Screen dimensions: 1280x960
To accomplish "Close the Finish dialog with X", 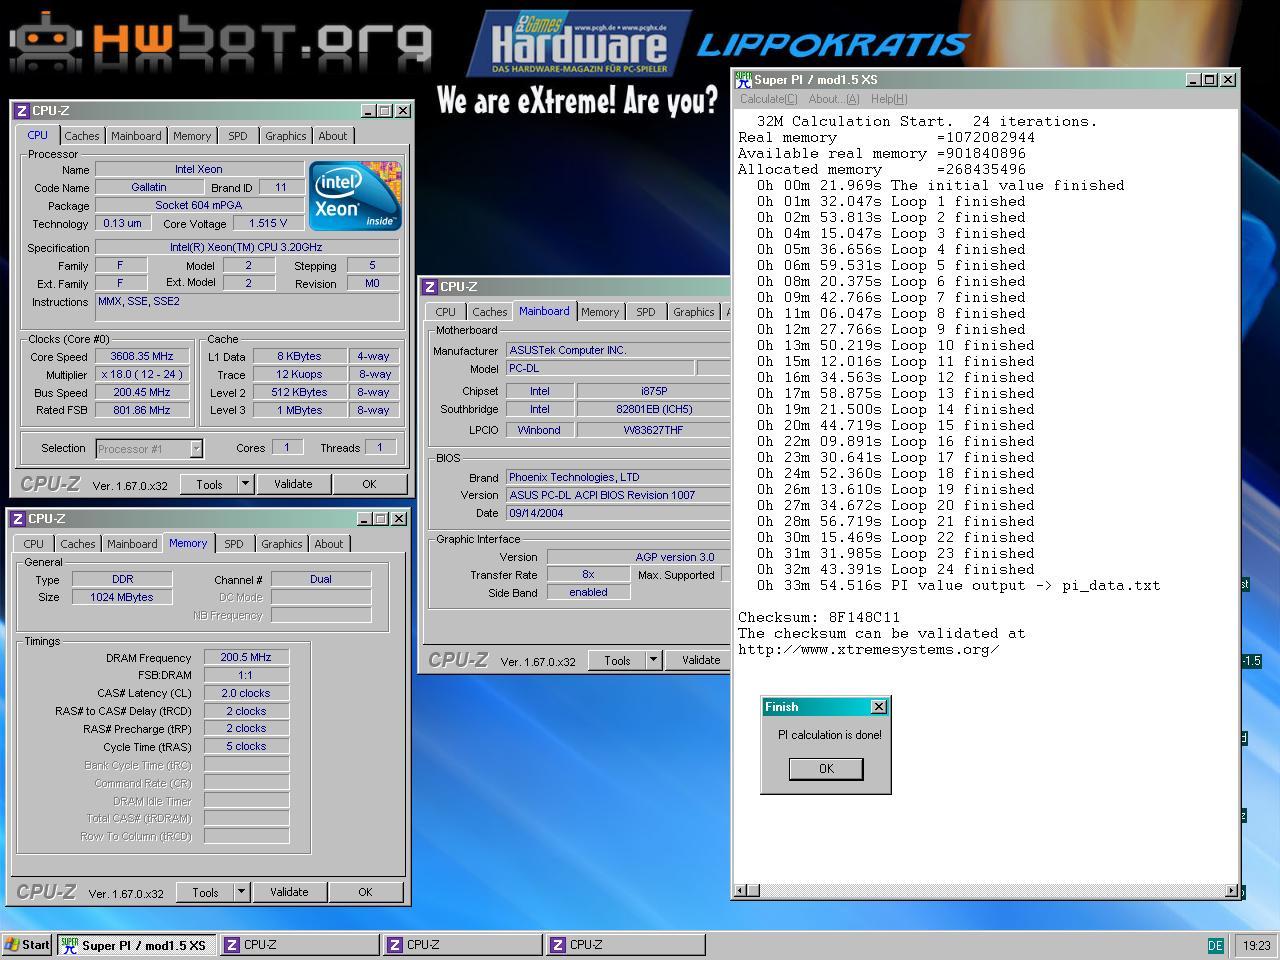I will (x=879, y=707).
